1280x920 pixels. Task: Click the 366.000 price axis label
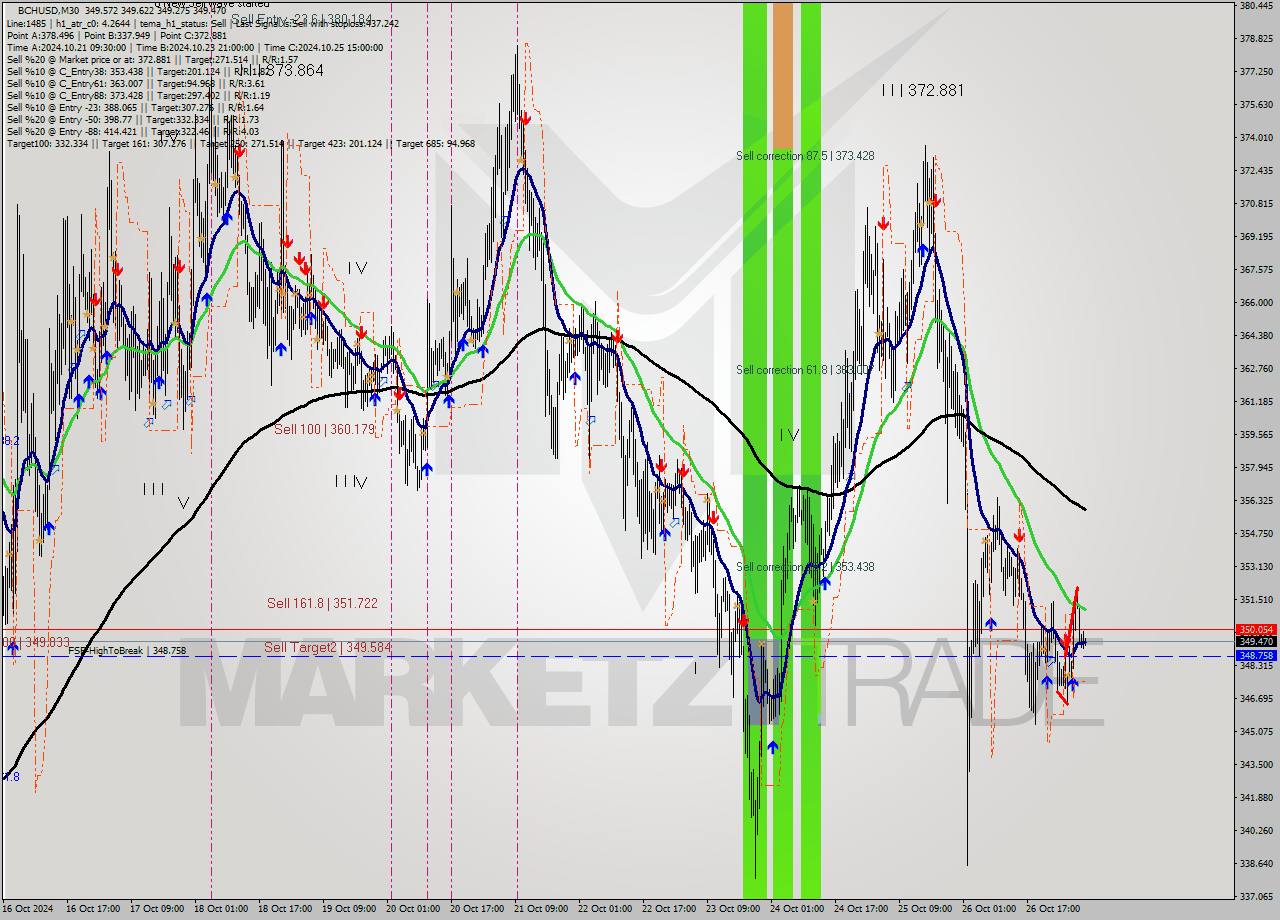[x=1256, y=302]
